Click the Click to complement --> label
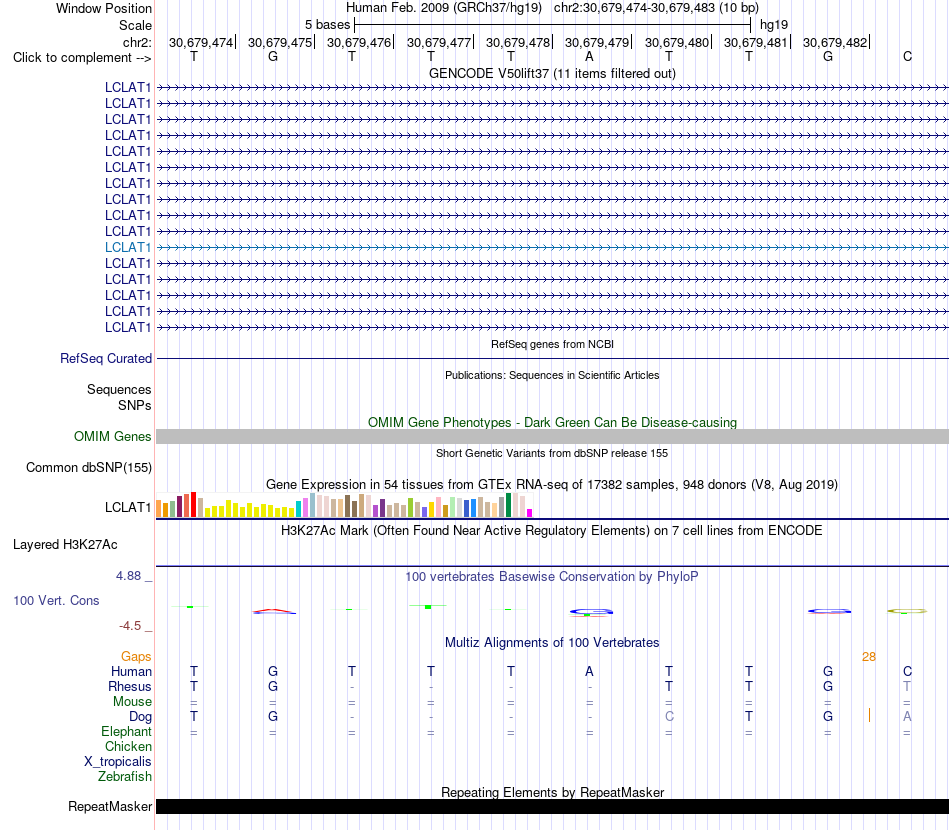950x830 pixels. 82,58
